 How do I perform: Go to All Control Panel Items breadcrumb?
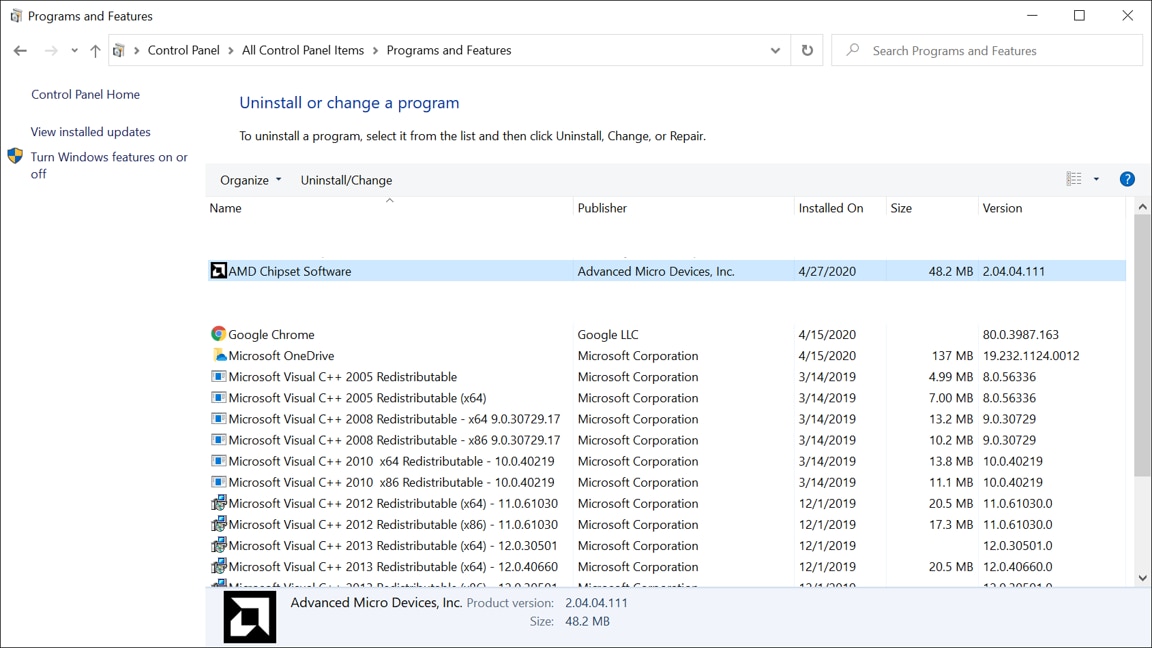point(303,51)
